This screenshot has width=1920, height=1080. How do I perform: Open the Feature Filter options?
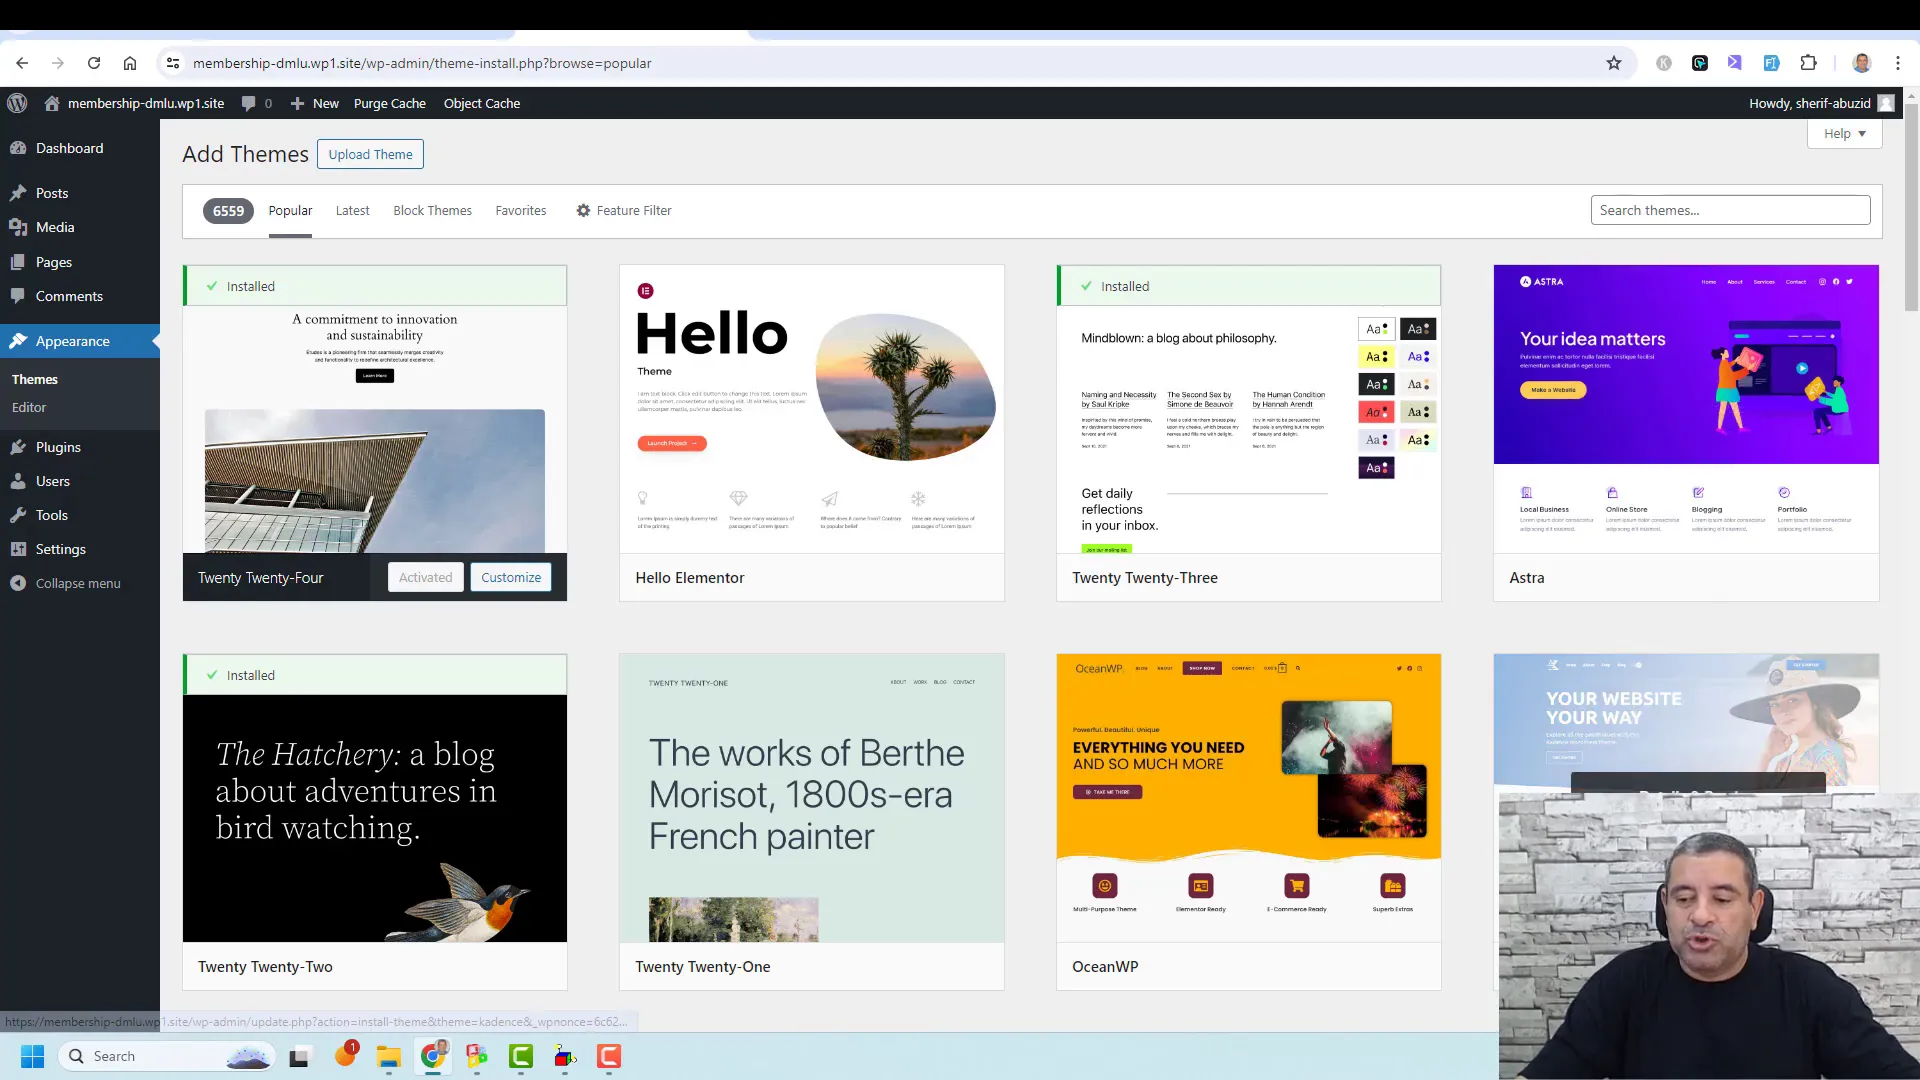tap(623, 210)
